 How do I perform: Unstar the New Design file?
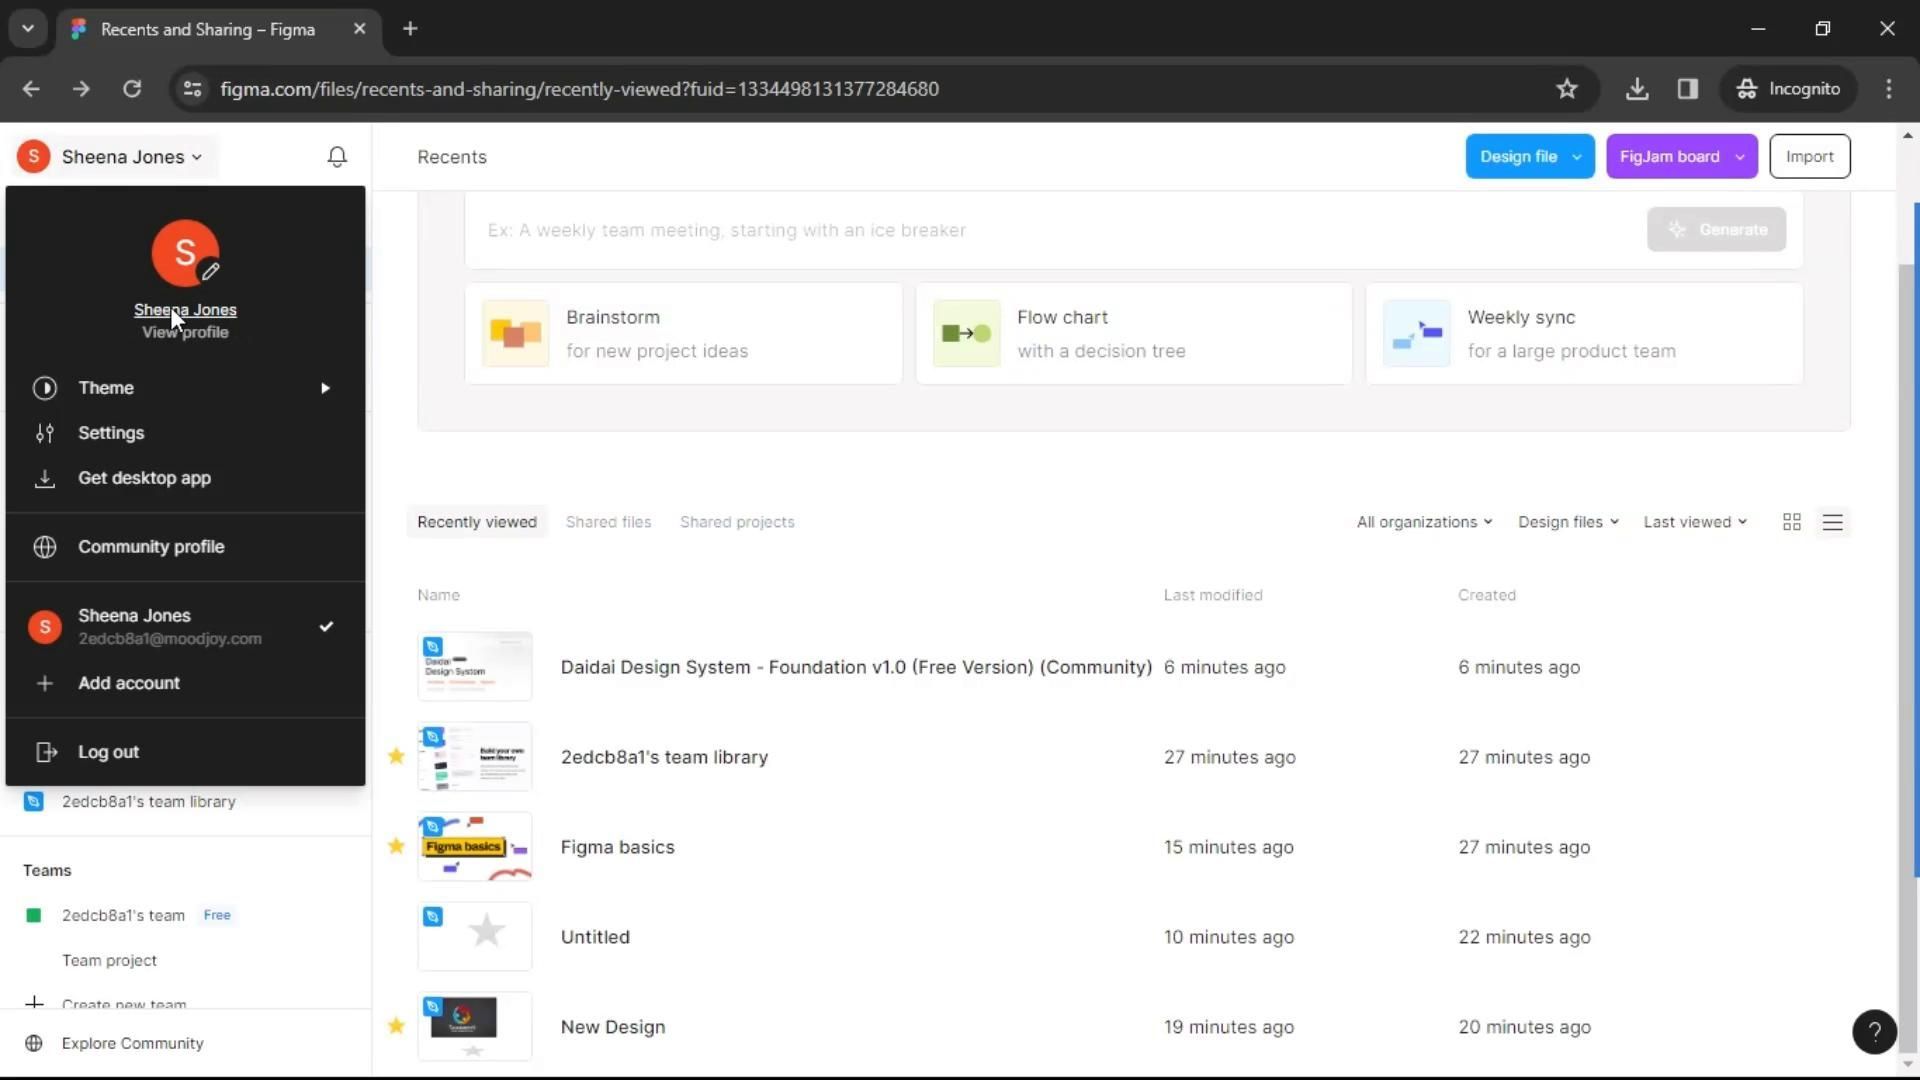pos(396,1026)
